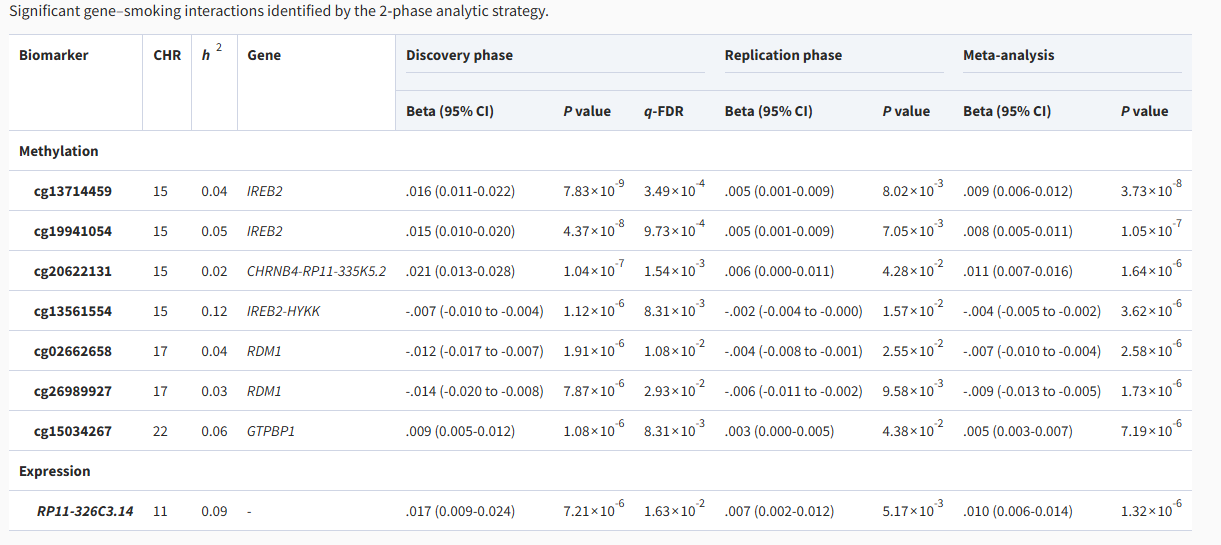Click the Expression section heading
Screen dimensions: 1221x545
[55, 471]
